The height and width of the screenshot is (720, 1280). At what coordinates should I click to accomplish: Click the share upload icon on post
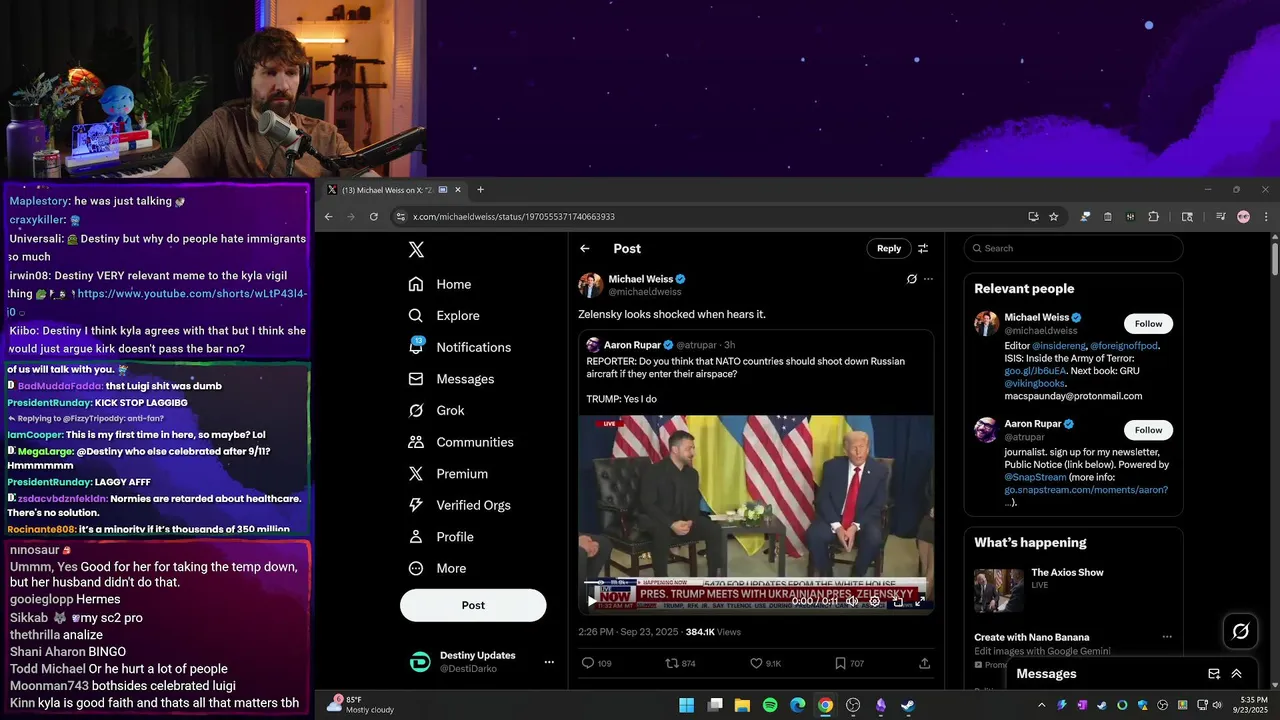point(924,663)
